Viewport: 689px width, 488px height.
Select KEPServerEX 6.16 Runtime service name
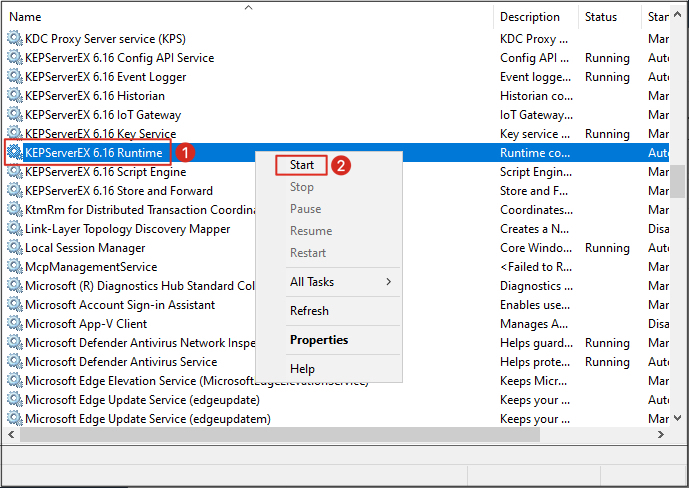94,152
